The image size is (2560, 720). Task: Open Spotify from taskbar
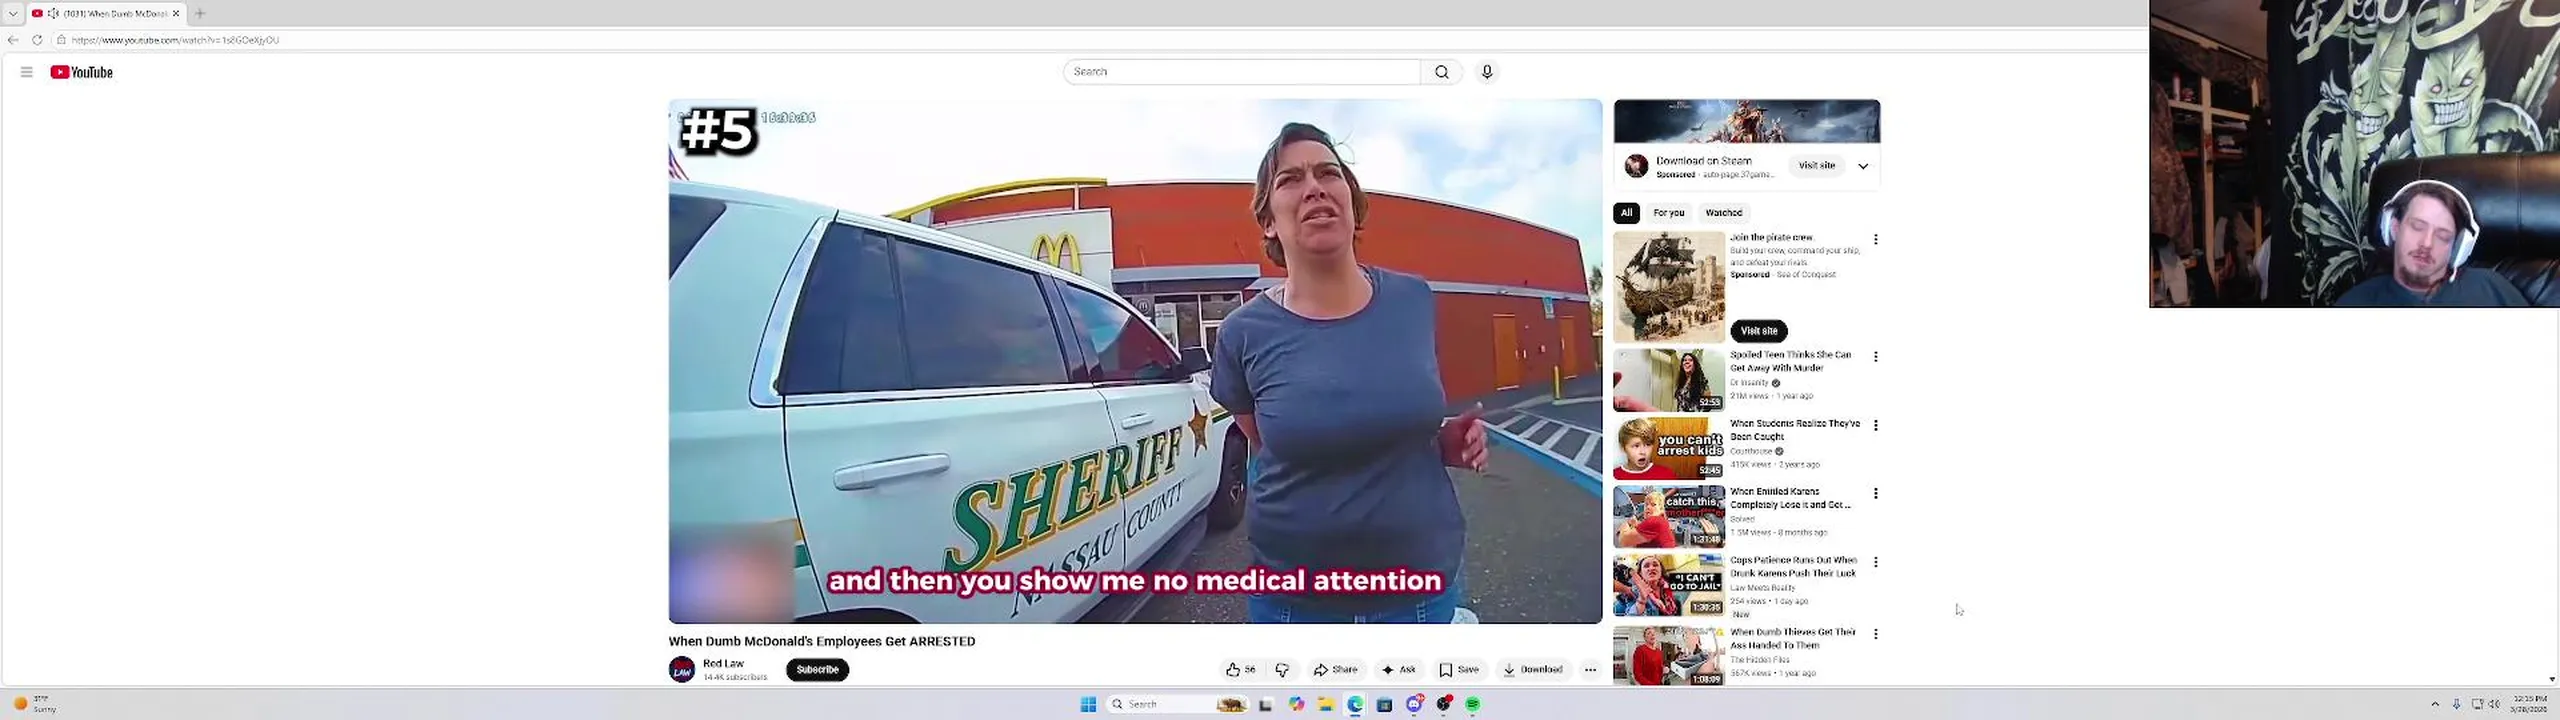[x=1472, y=704]
